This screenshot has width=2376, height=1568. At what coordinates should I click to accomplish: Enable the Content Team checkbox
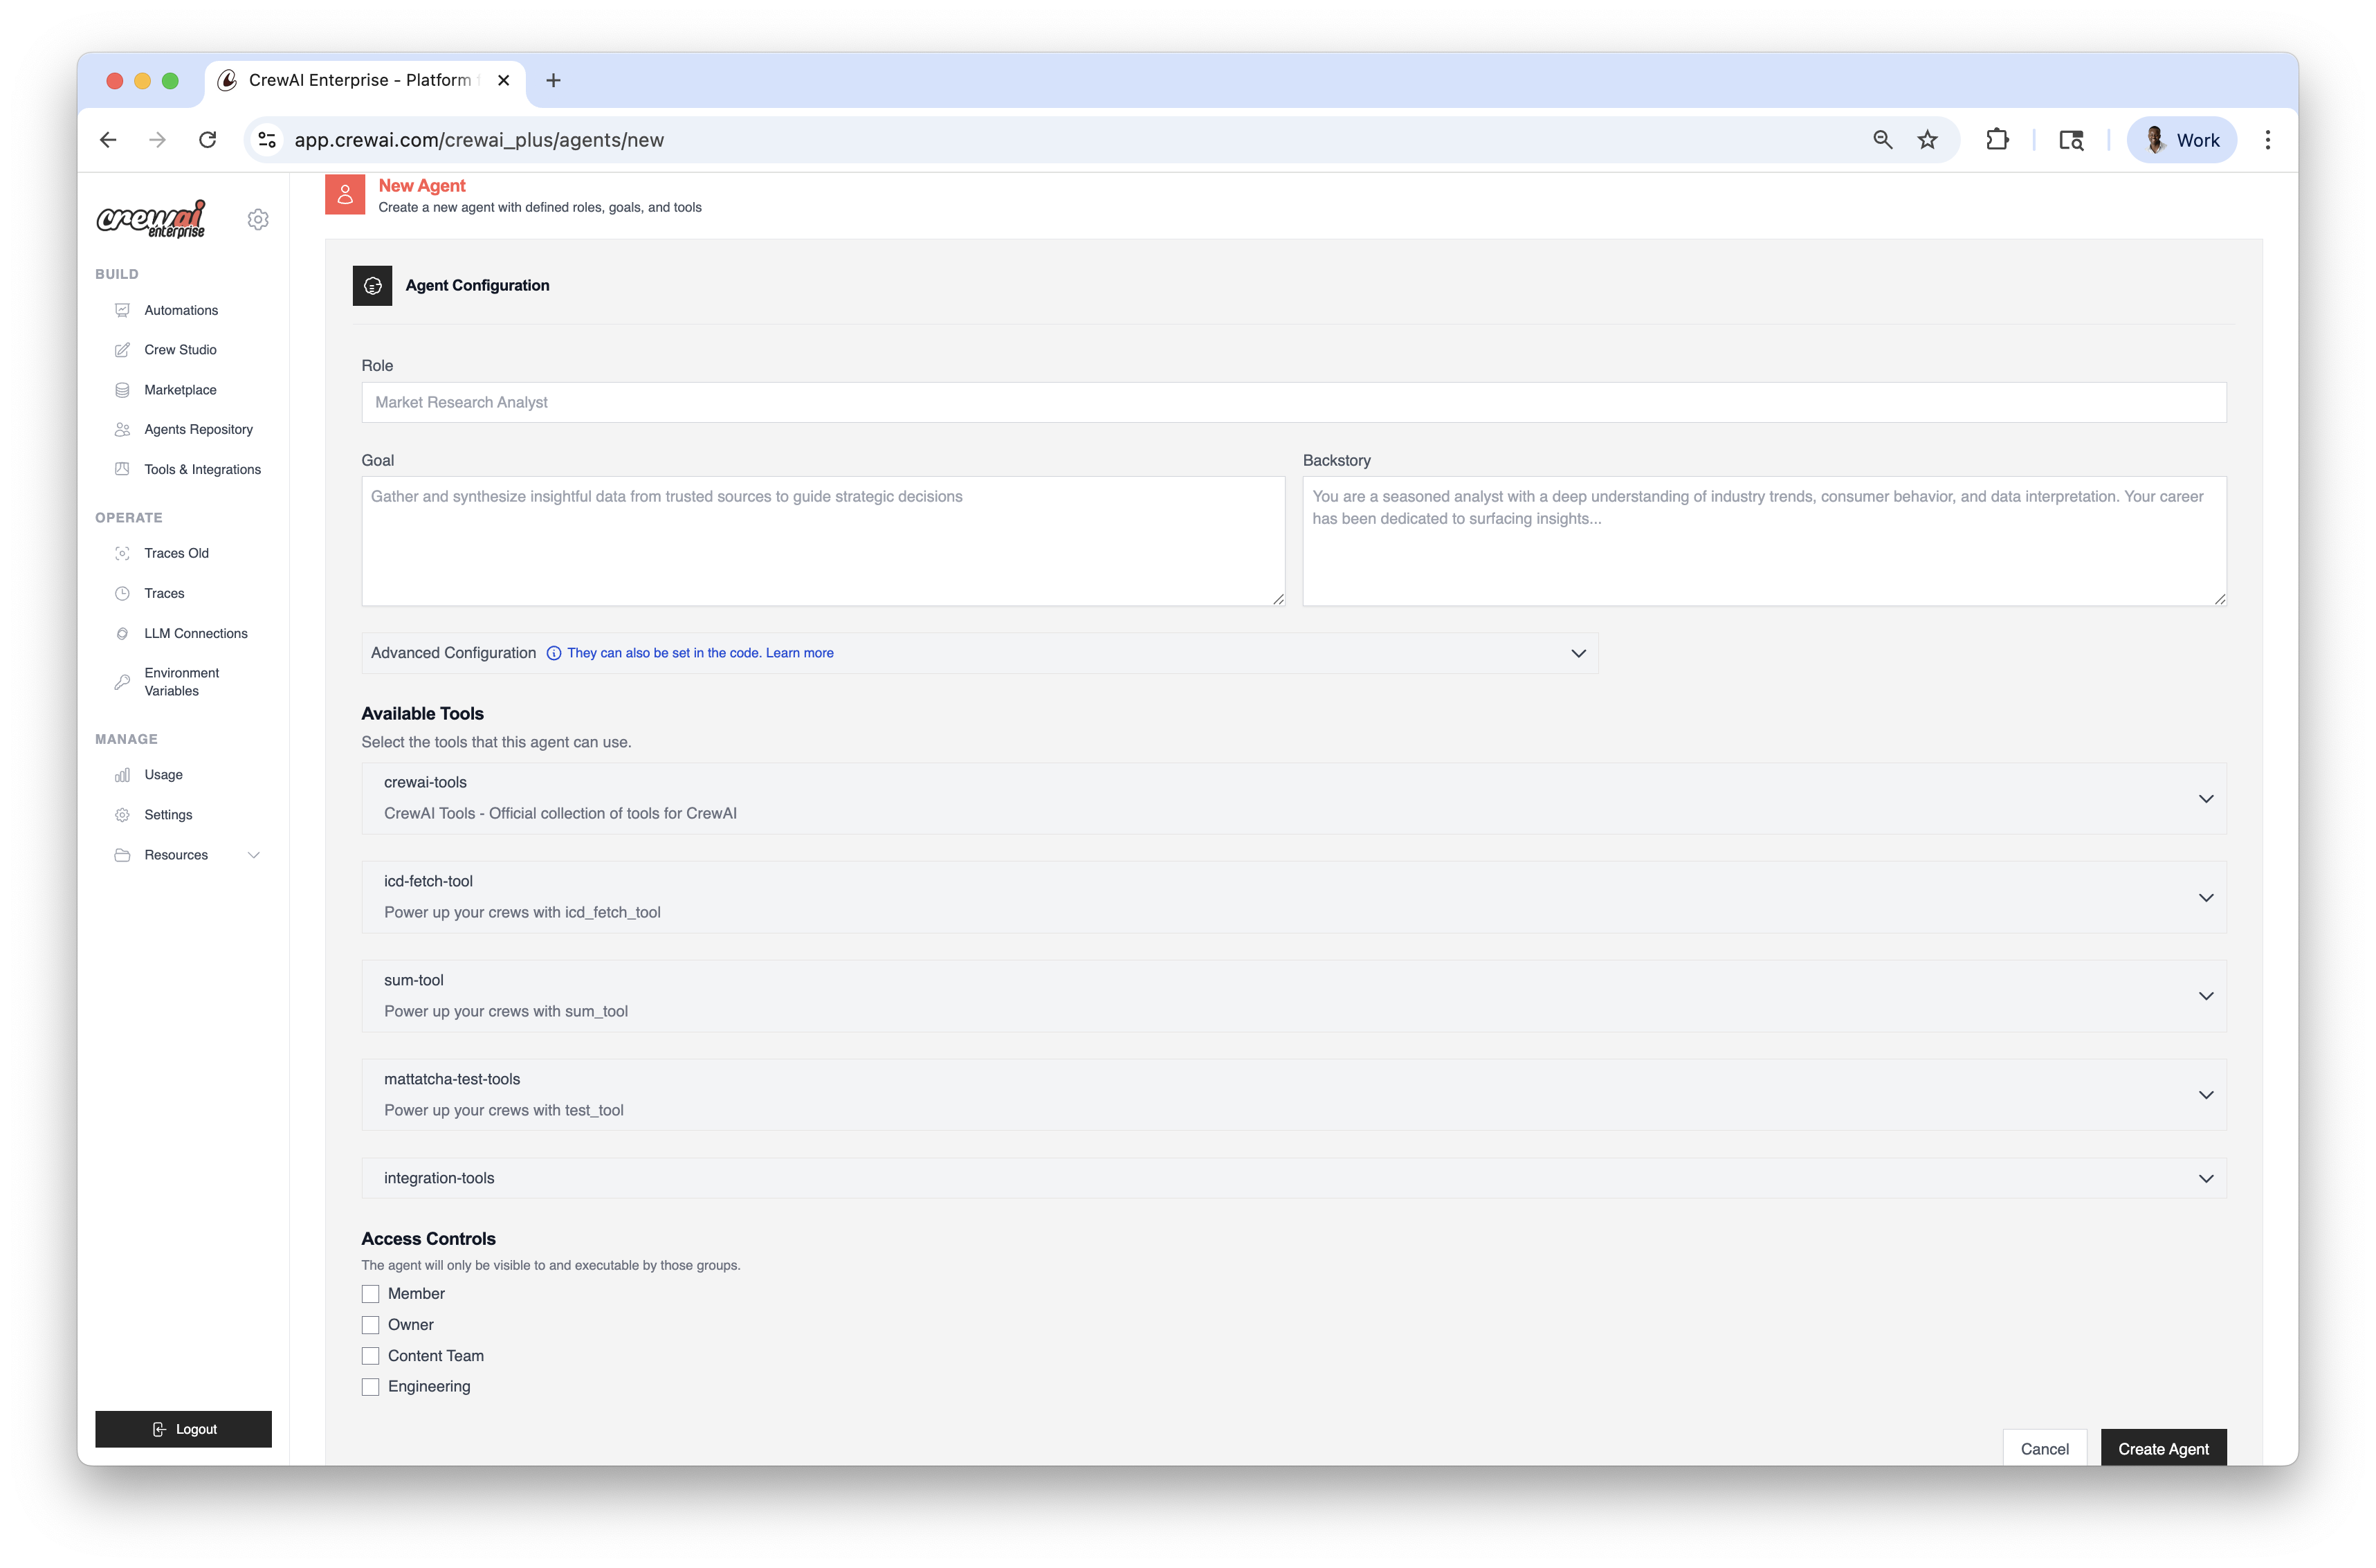pos(370,1356)
